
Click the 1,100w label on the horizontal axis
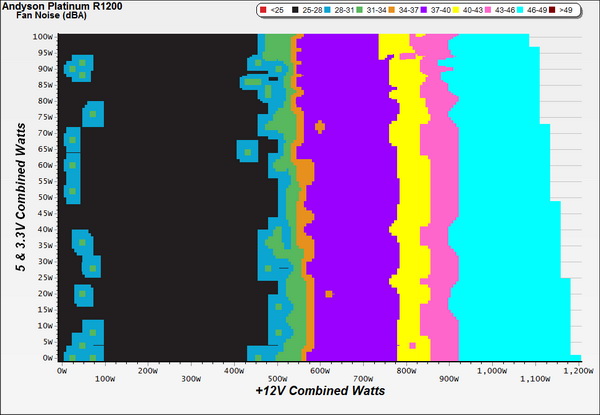(535, 379)
